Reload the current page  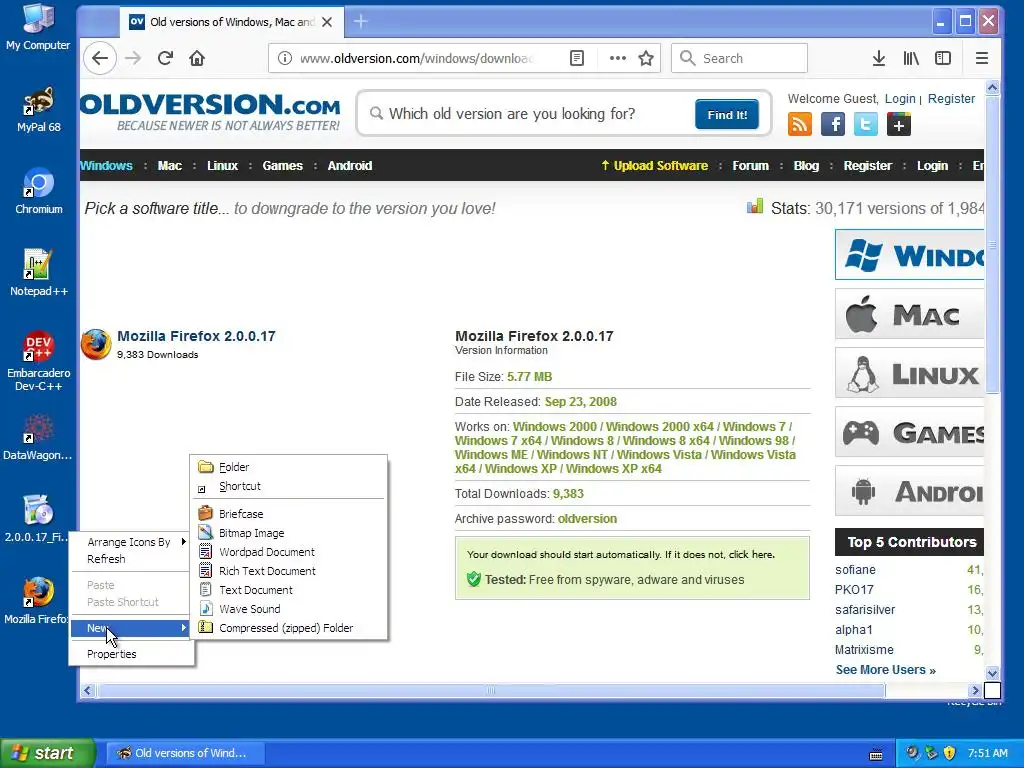point(165,58)
